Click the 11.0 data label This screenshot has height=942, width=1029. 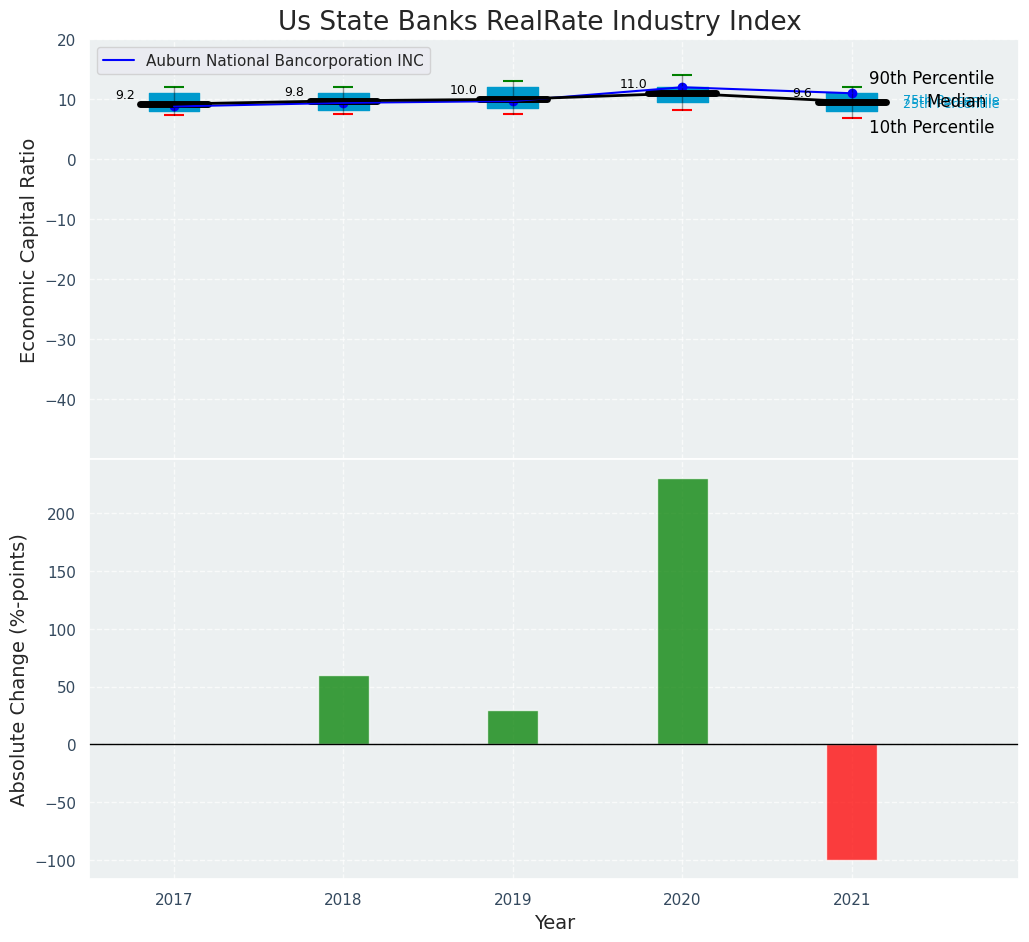633,84
